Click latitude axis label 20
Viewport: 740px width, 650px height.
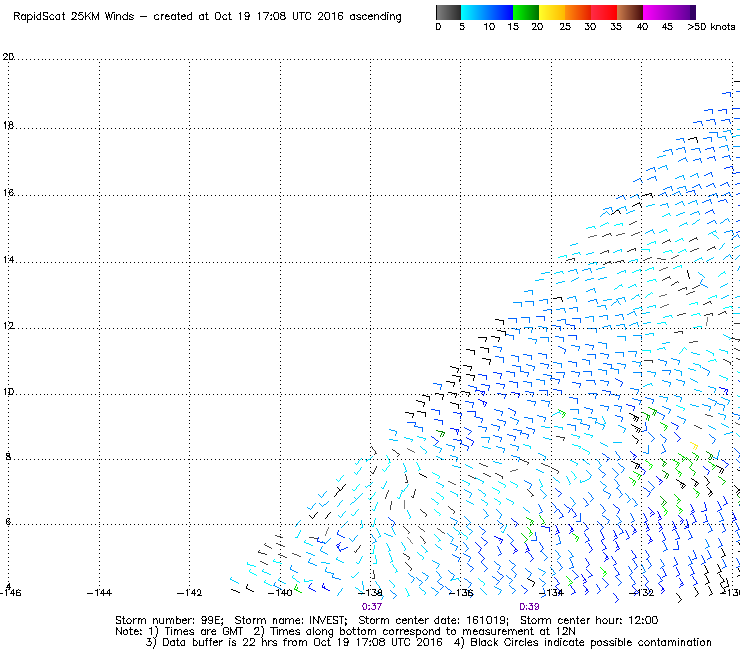[x=8, y=57]
